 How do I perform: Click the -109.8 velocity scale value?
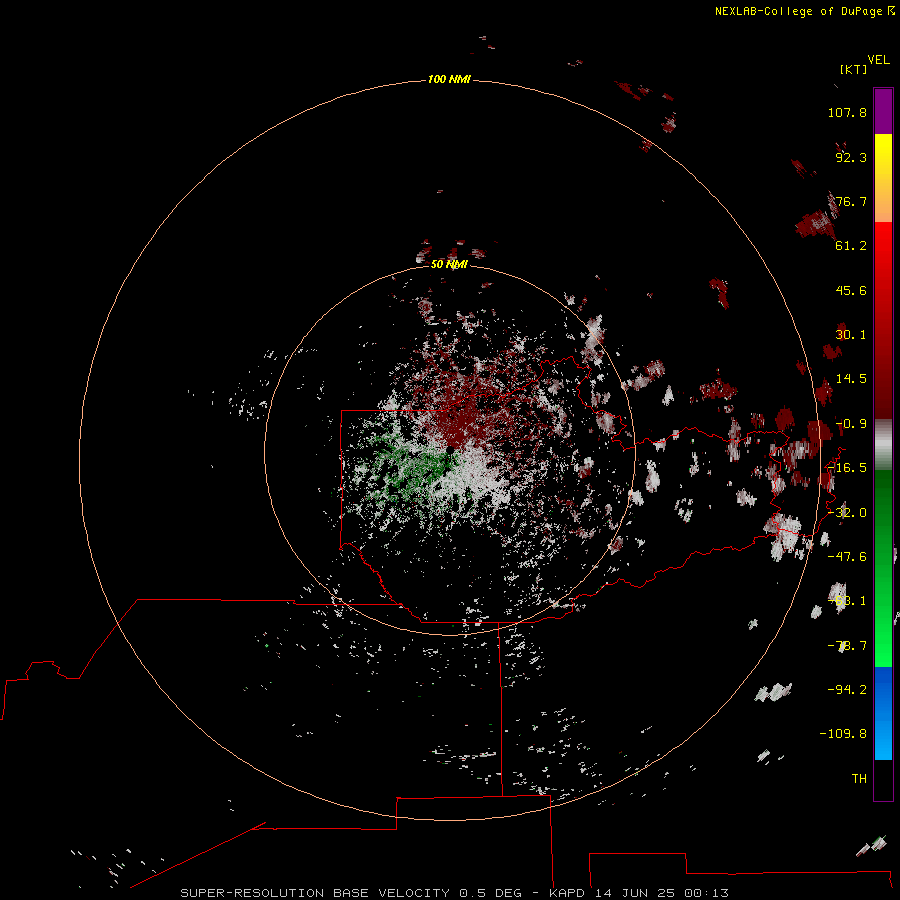pos(843,734)
